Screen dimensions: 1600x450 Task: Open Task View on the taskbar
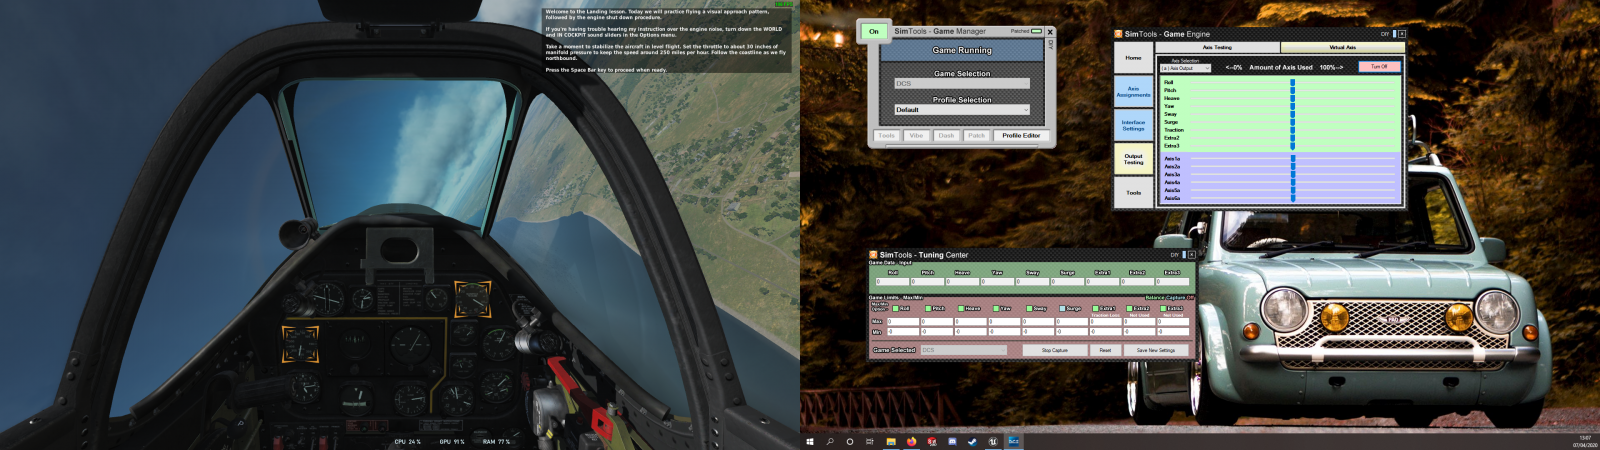point(870,441)
